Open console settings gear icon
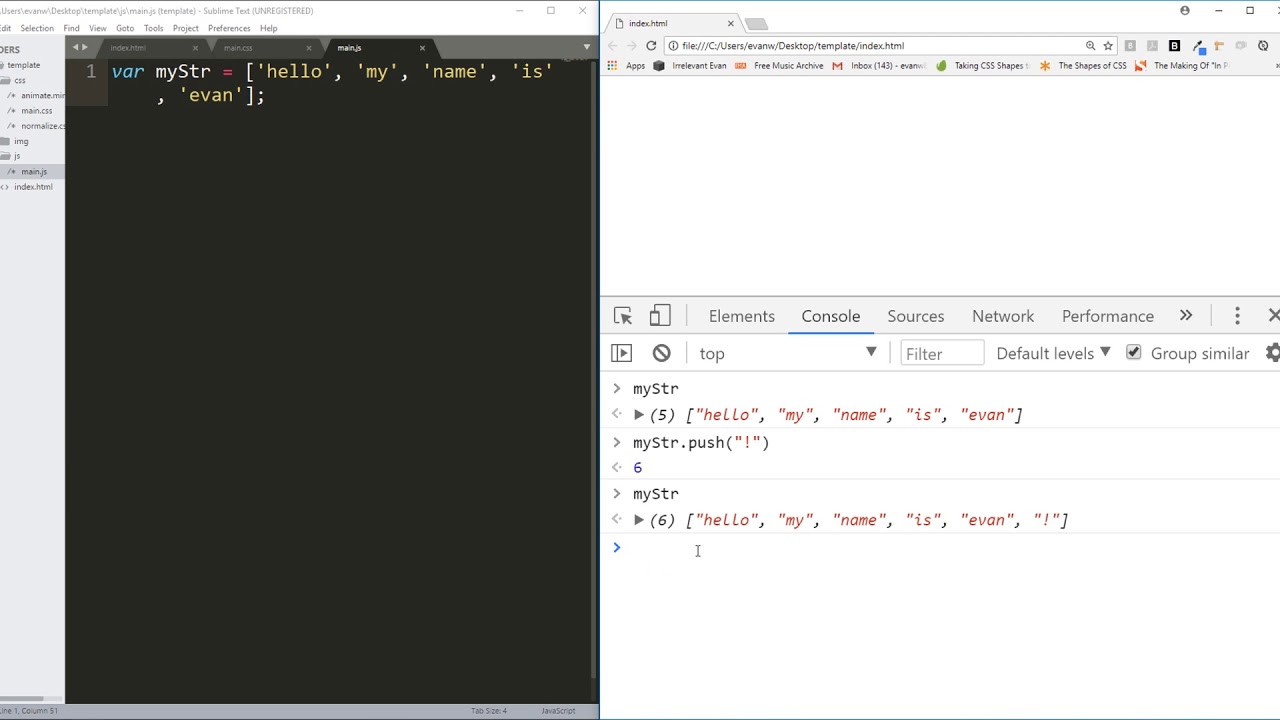This screenshot has width=1280, height=720. [1273, 353]
